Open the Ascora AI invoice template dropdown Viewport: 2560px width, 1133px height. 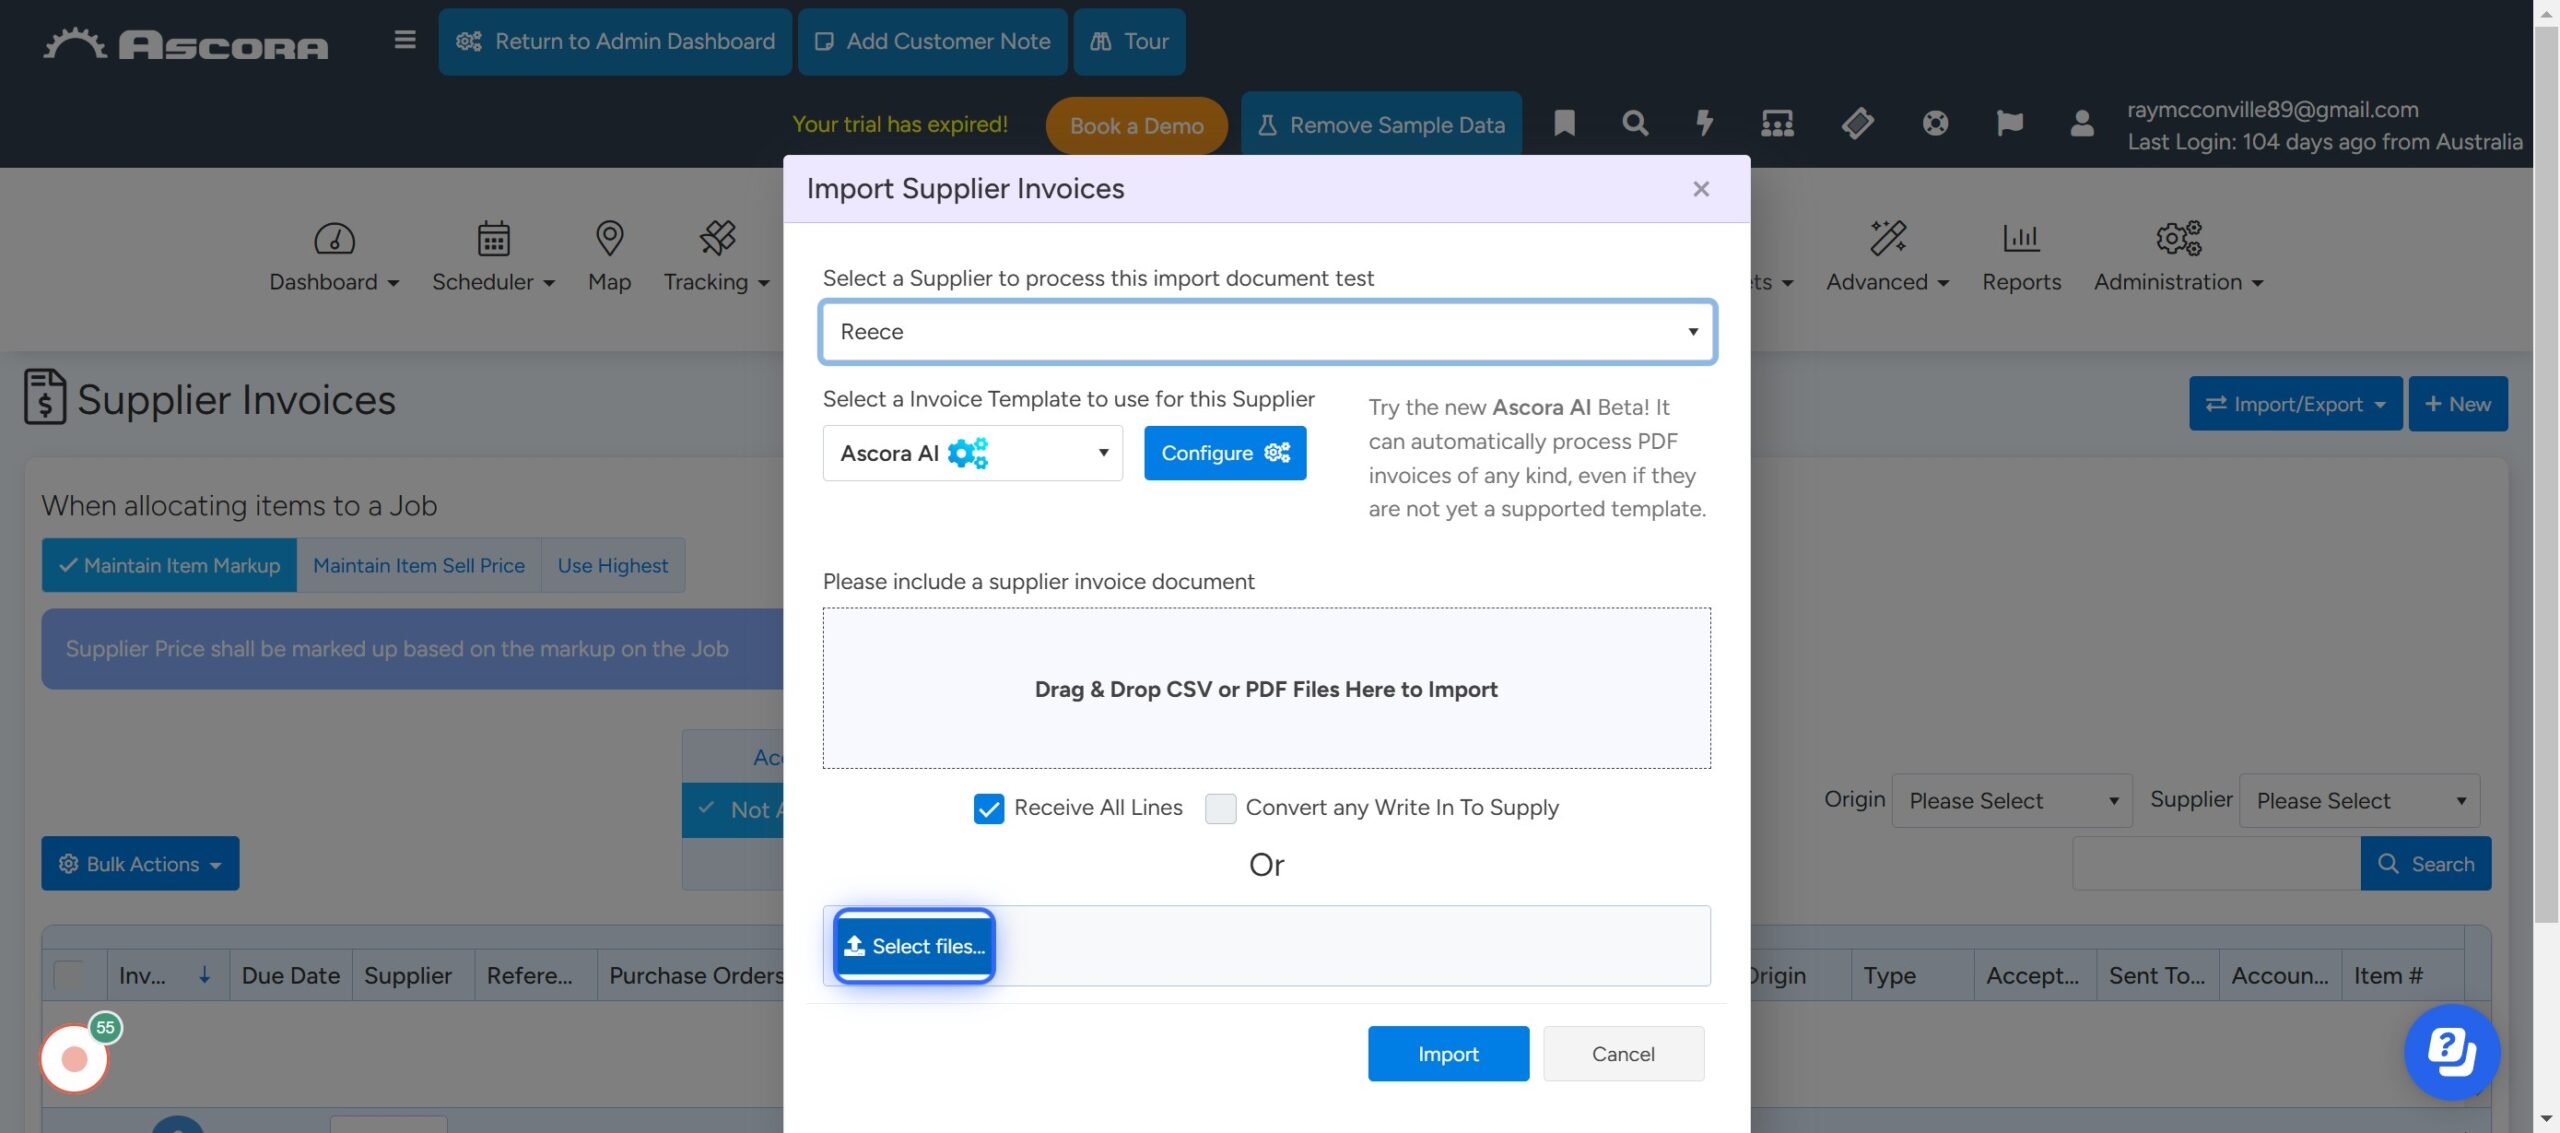pyautogui.click(x=972, y=453)
